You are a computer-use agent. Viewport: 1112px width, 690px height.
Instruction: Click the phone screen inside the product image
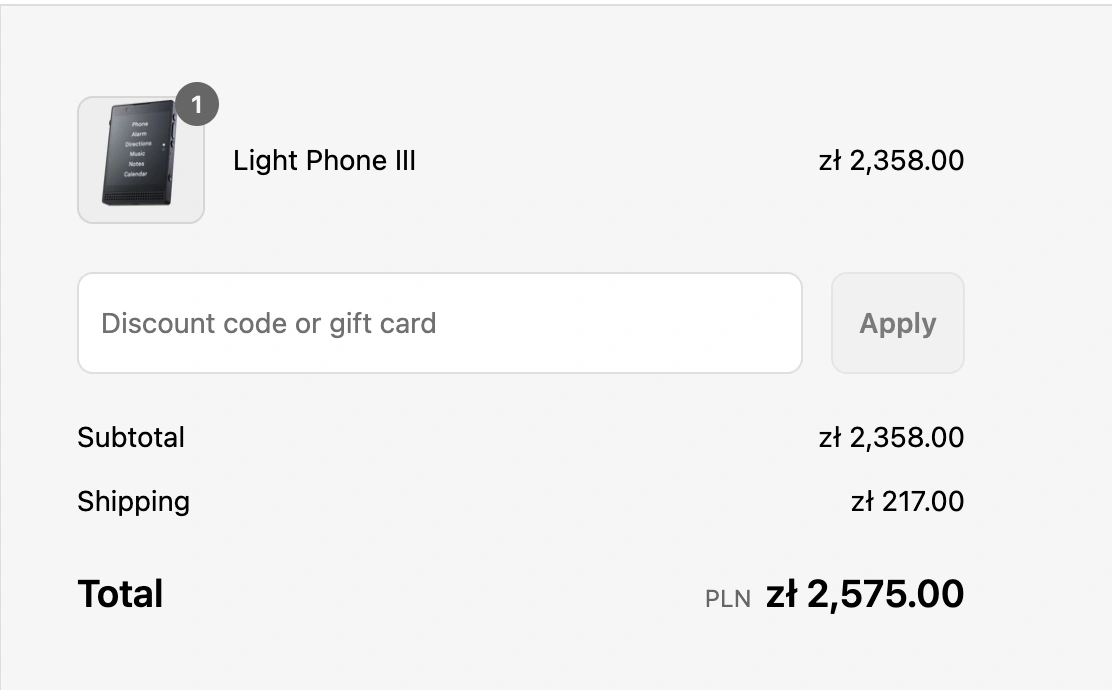[x=138, y=148]
